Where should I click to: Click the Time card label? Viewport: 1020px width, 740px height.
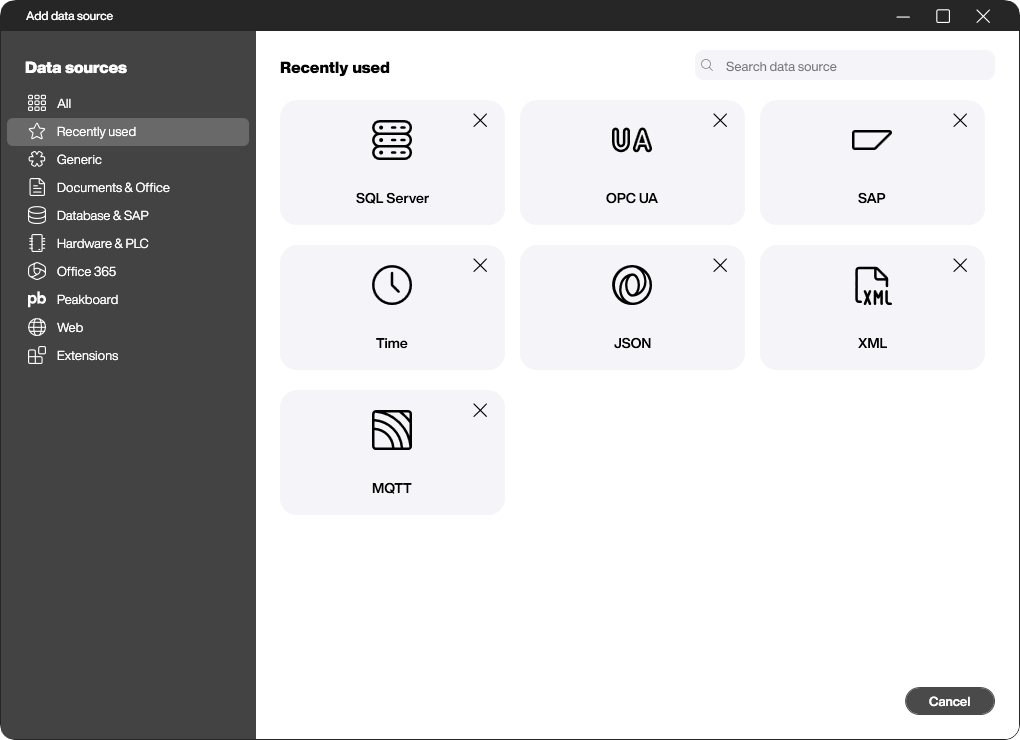[x=392, y=343]
